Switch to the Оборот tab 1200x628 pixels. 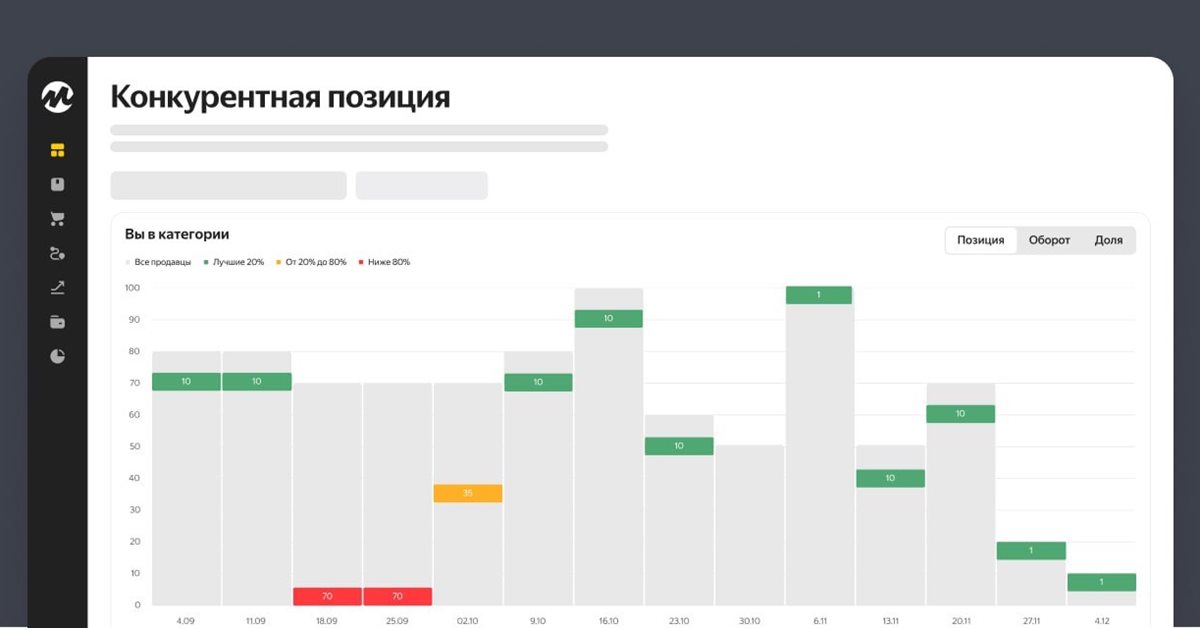pyautogui.click(x=1049, y=240)
